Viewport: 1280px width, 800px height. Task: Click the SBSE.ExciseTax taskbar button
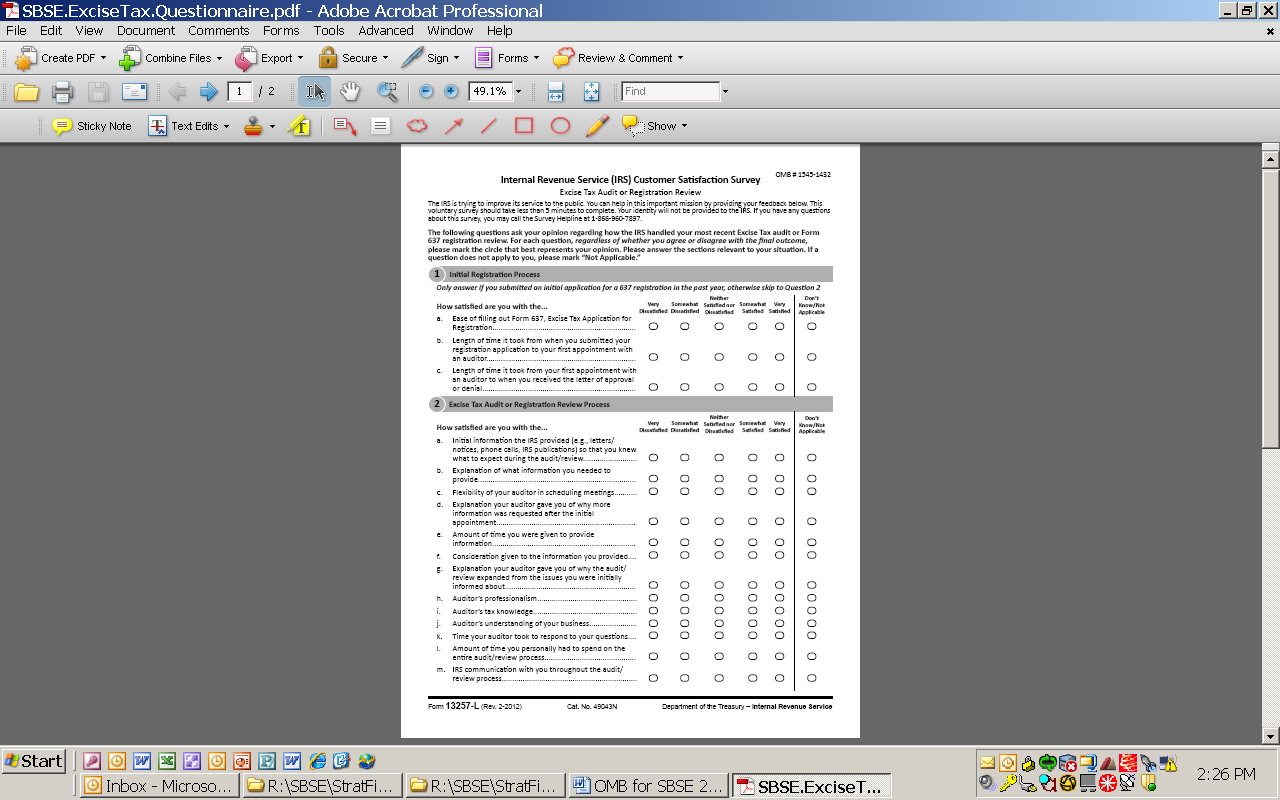point(811,786)
